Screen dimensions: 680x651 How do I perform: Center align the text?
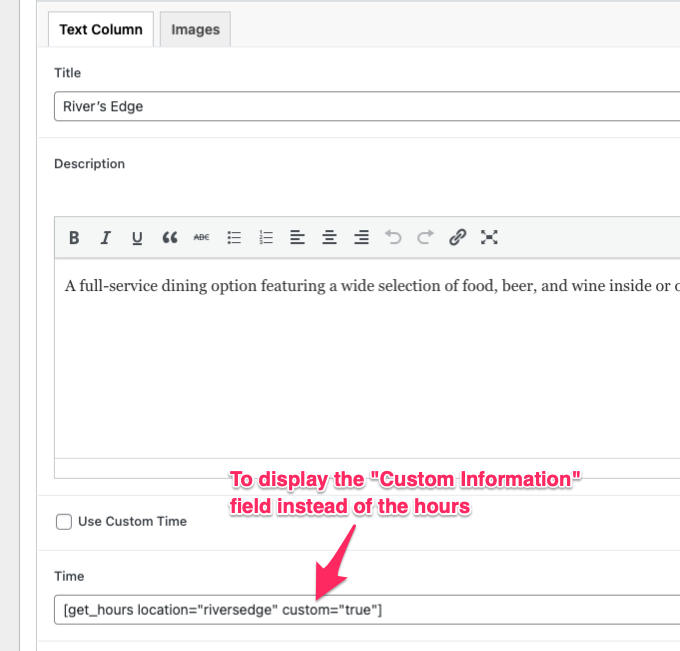[x=329, y=238]
